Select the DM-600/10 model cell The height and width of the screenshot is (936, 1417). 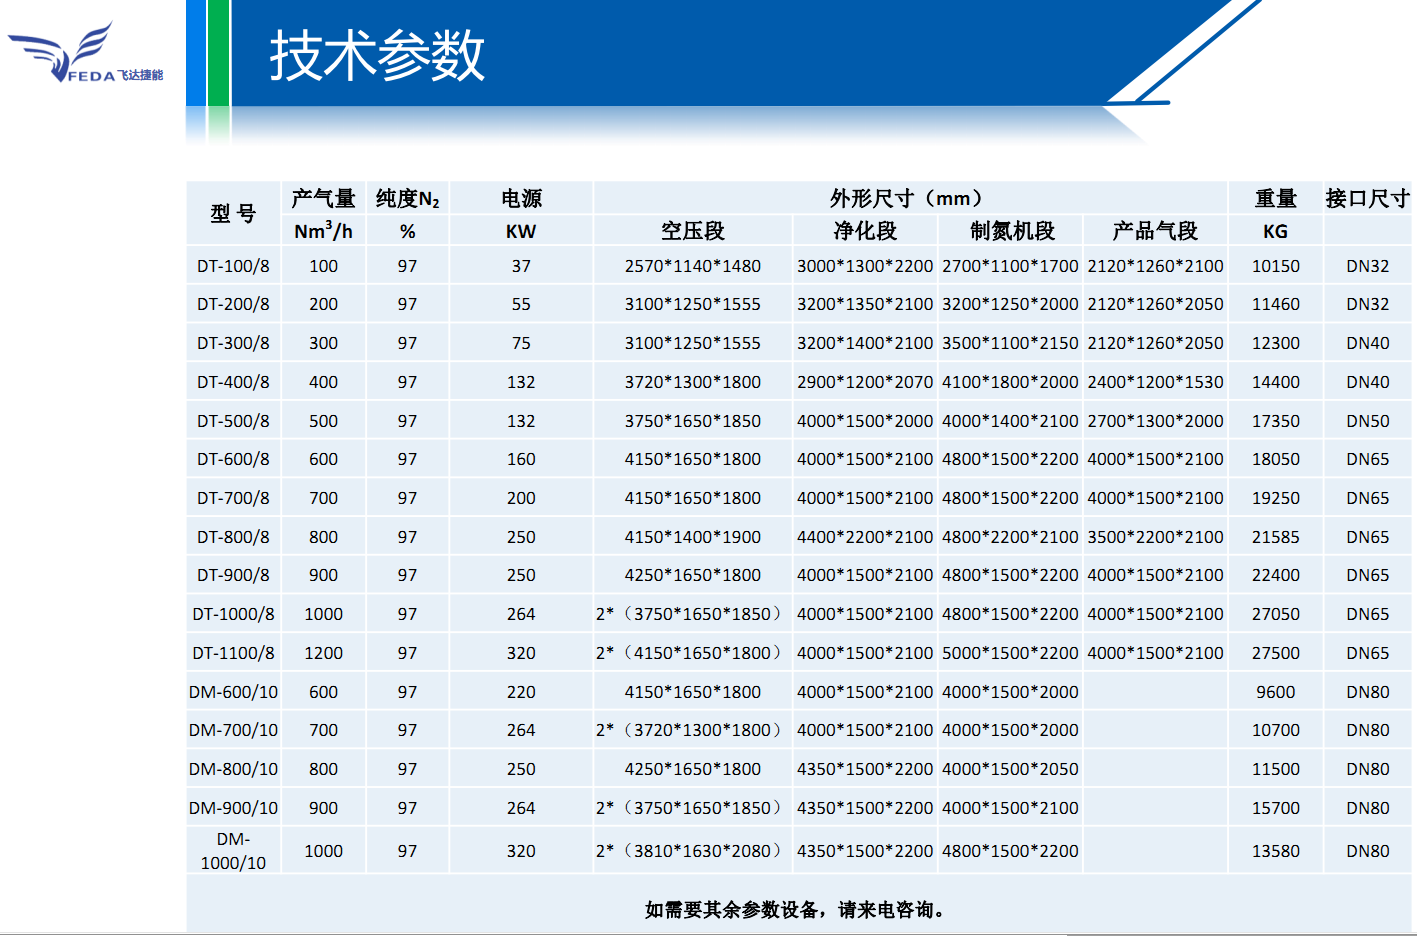tap(233, 692)
